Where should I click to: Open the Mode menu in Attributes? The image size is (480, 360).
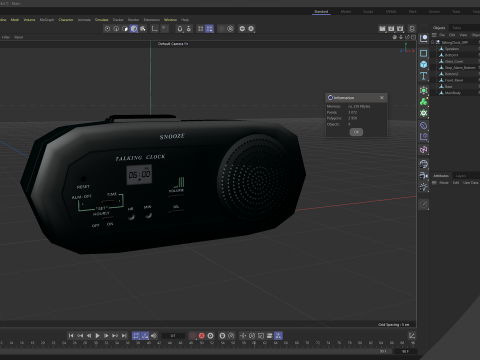[444, 183]
